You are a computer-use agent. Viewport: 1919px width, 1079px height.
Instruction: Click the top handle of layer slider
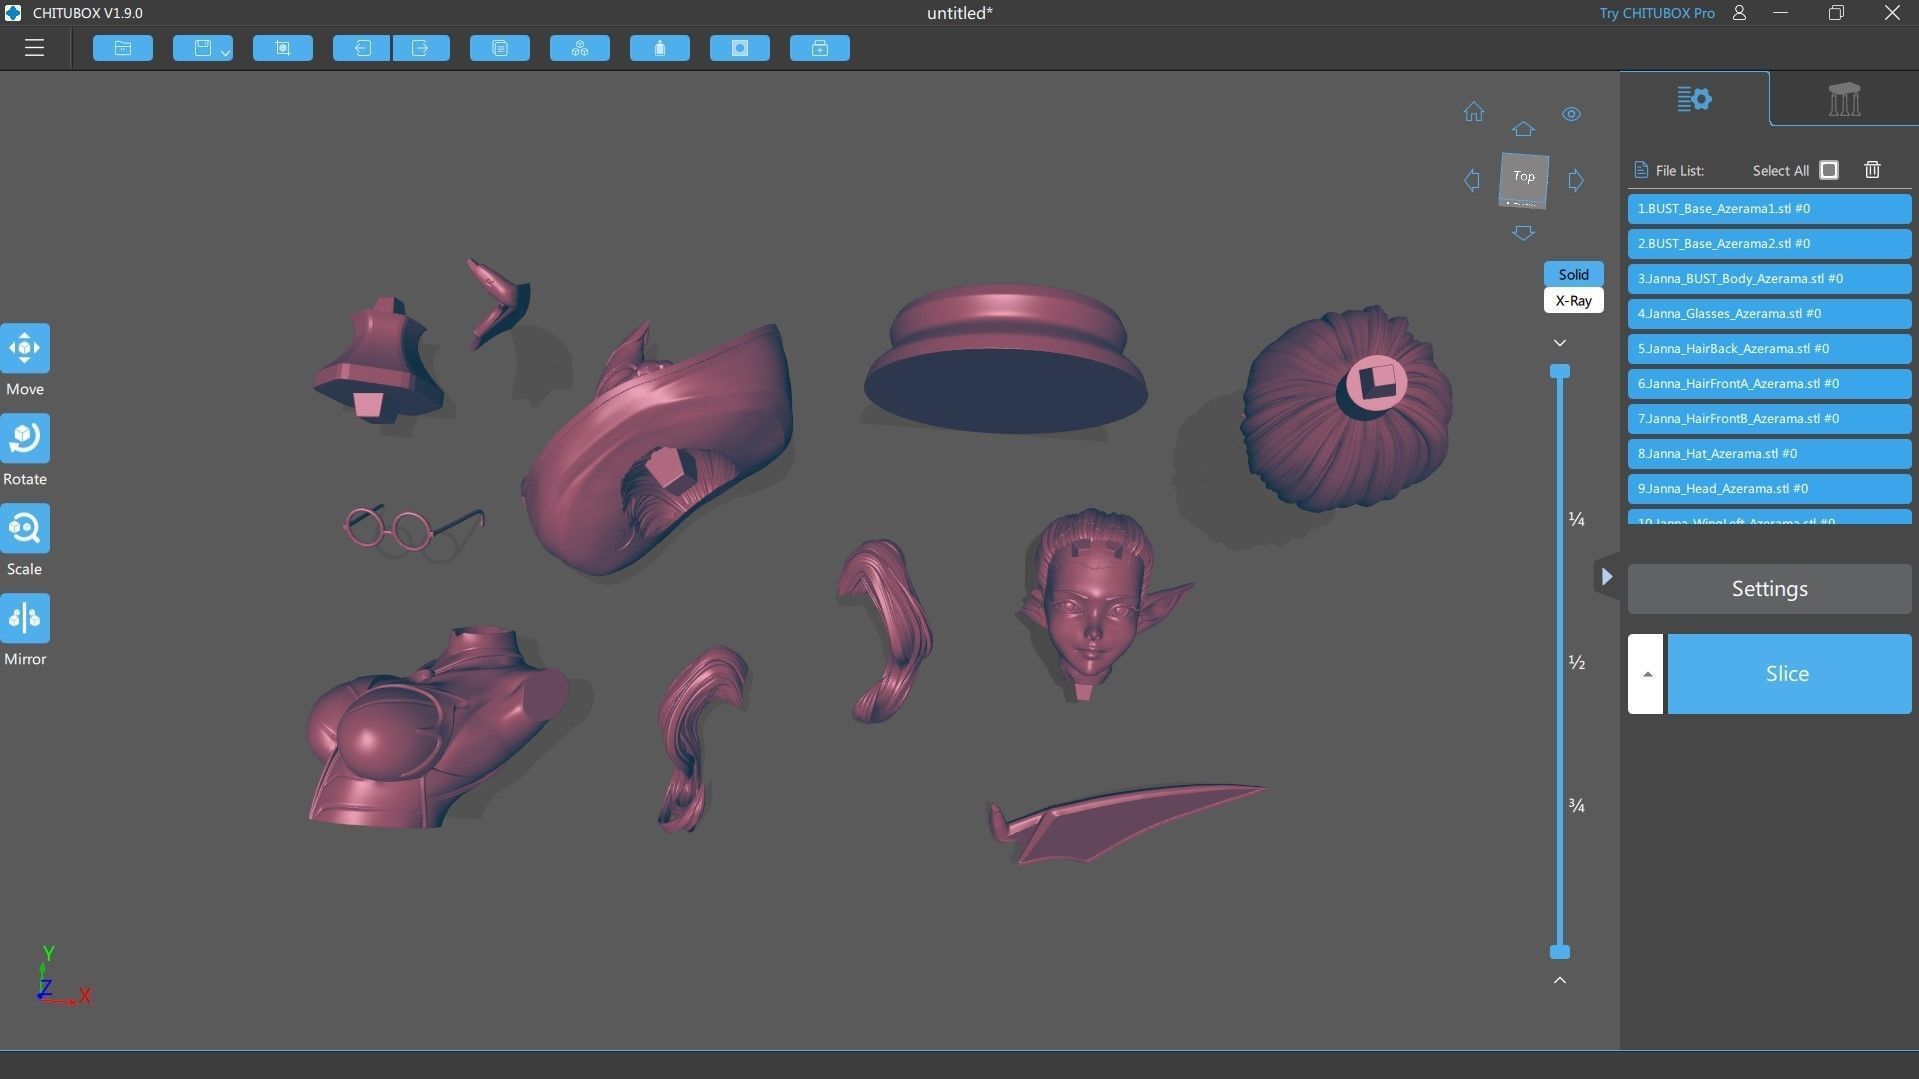(1560, 371)
